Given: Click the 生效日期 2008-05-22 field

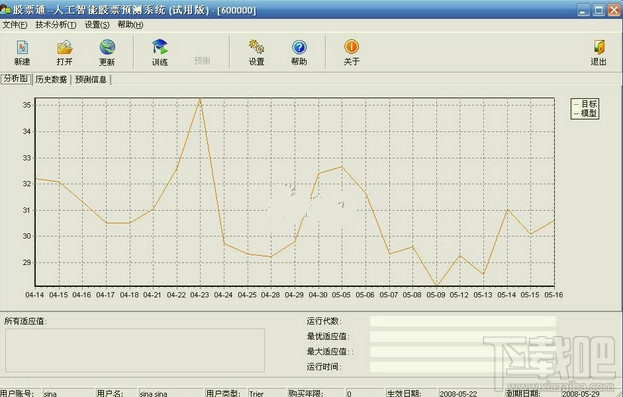Looking at the screenshot, I should pos(470,393).
